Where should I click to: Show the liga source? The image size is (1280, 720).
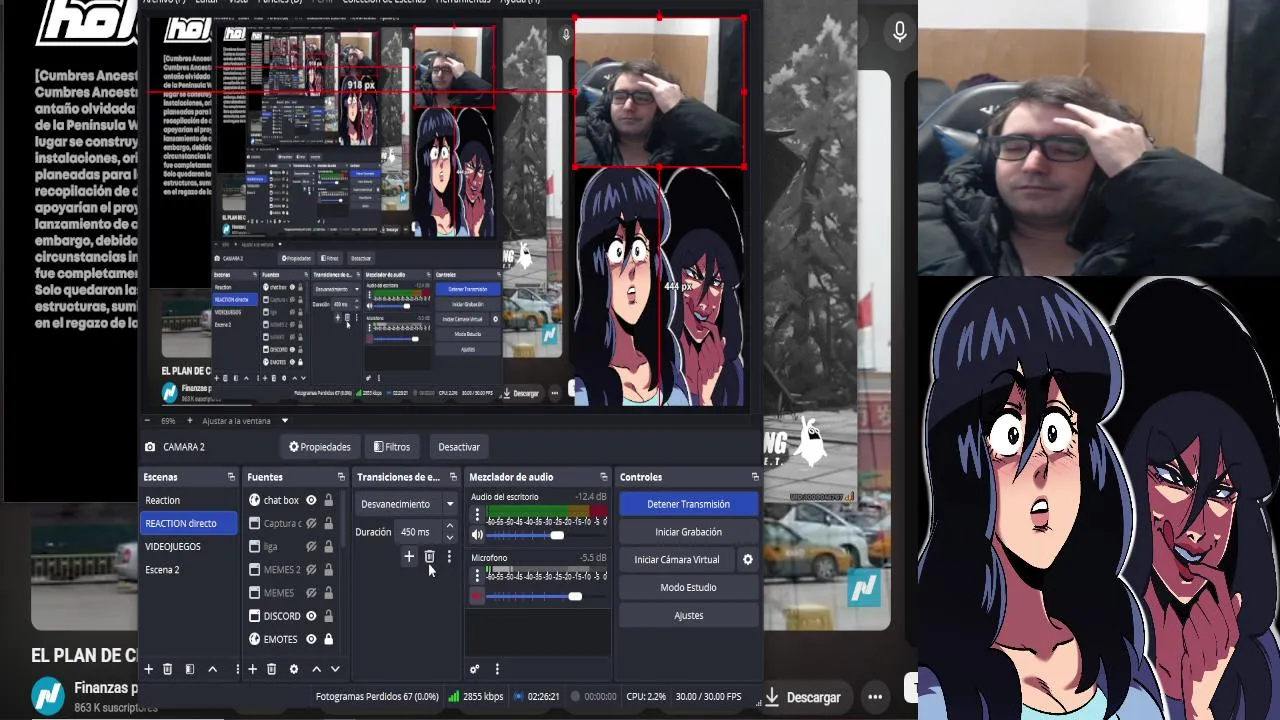point(311,546)
